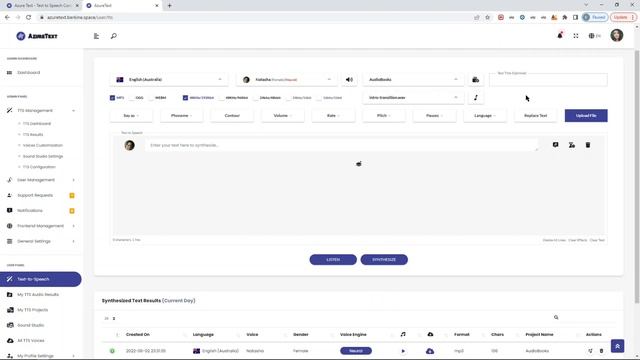Image resolution: width=640 pixels, height=360 pixels.
Task: Click the page vertical scrollbar
Action: (x=637, y=176)
